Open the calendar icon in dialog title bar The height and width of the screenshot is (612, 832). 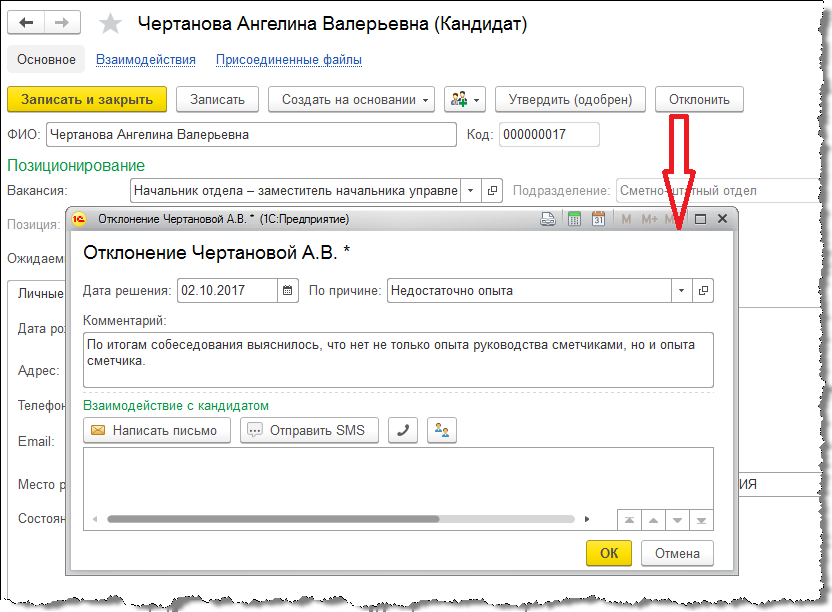click(598, 219)
